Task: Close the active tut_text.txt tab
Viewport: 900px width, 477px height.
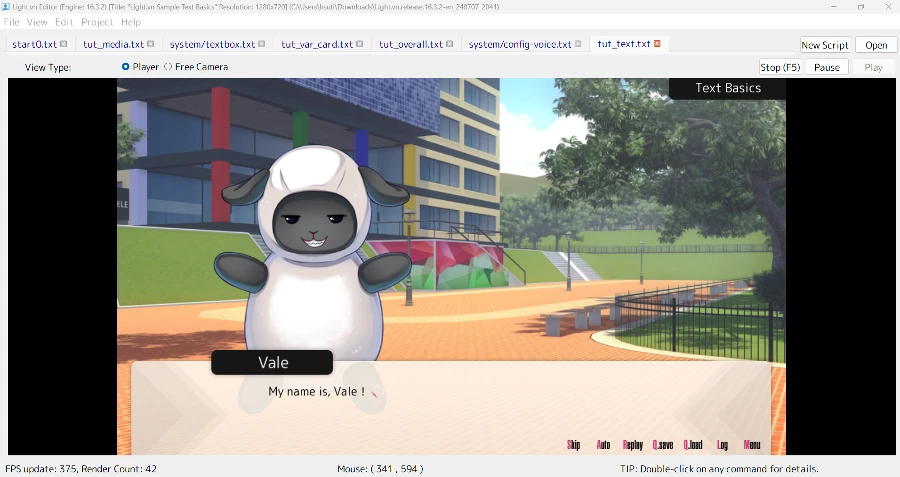Action: tap(658, 44)
